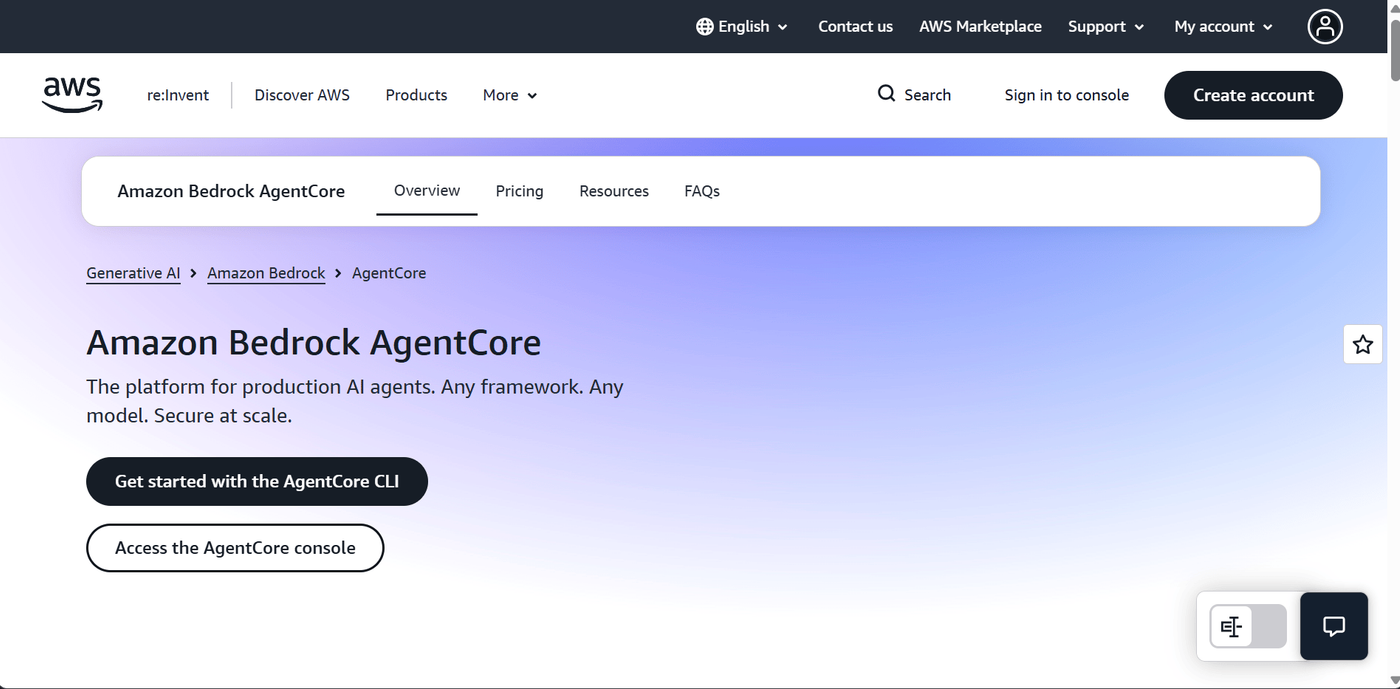Image resolution: width=1400 pixels, height=689 pixels.
Task: Click Sign in to console
Action: pyautogui.click(x=1067, y=95)
